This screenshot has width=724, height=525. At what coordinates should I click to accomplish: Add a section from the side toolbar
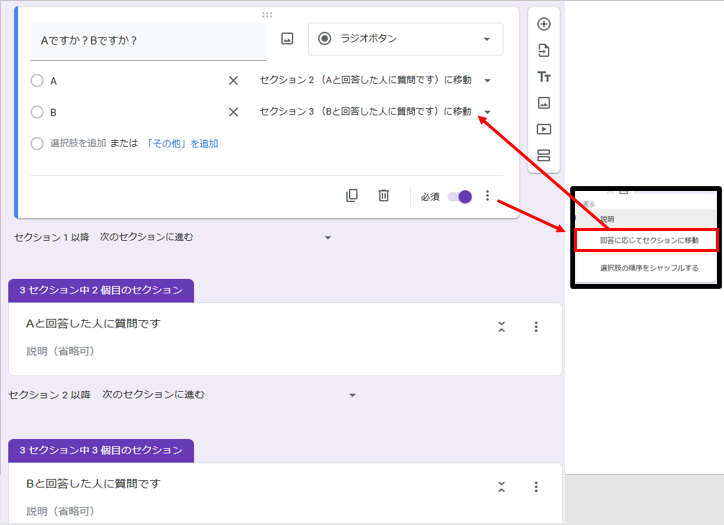pos(543,155)
